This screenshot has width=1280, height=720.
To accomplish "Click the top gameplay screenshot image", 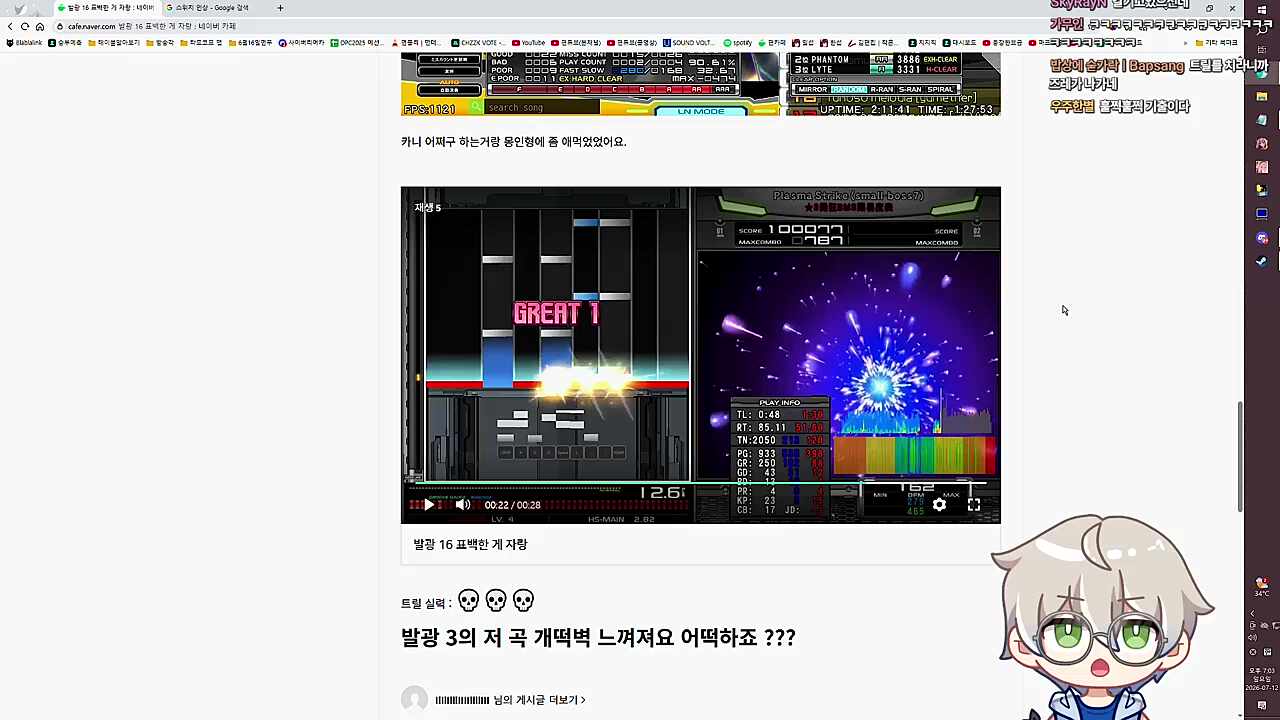I will [700, 84].
